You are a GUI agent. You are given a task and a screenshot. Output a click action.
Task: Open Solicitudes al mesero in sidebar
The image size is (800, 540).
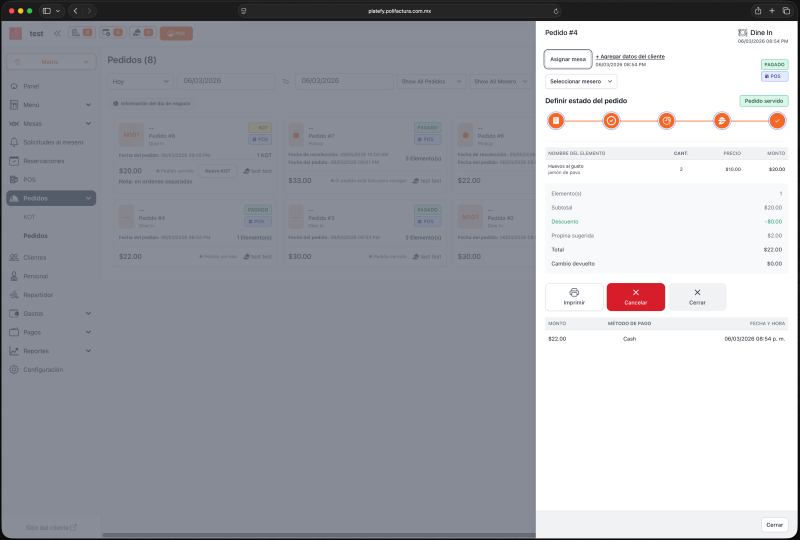(51, 142)
